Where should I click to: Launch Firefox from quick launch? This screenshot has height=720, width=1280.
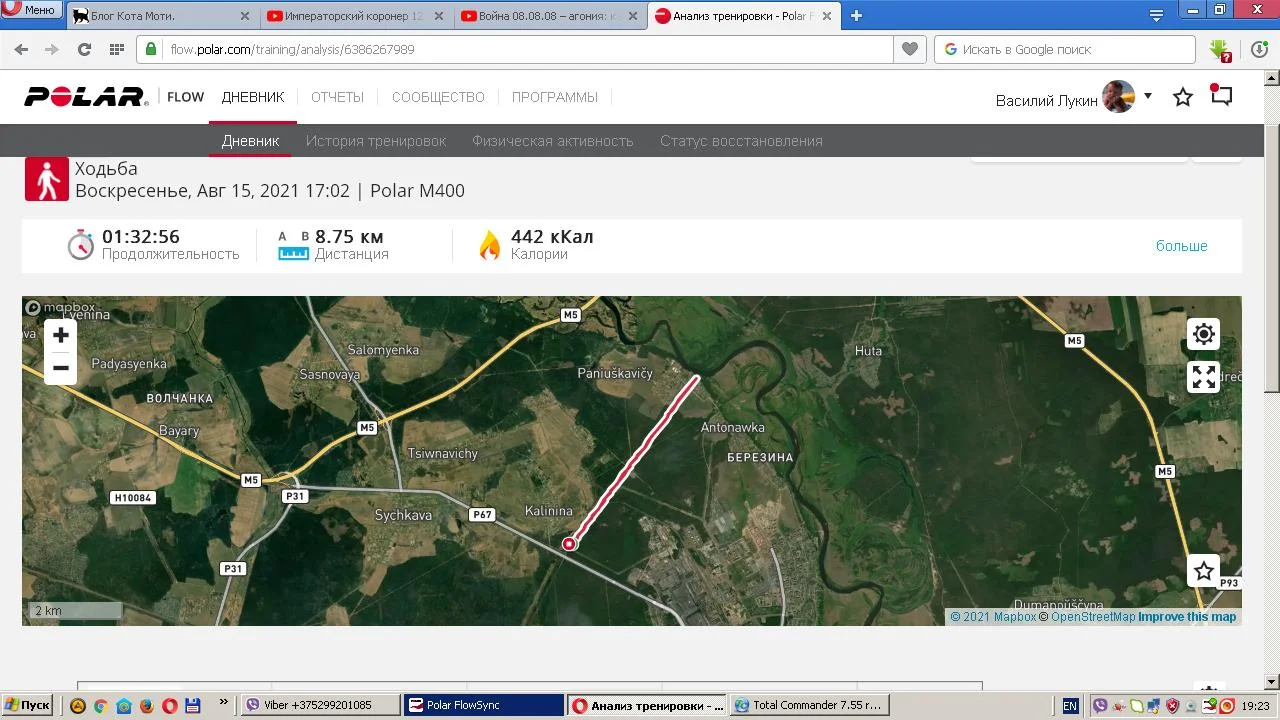click(147, 706)
